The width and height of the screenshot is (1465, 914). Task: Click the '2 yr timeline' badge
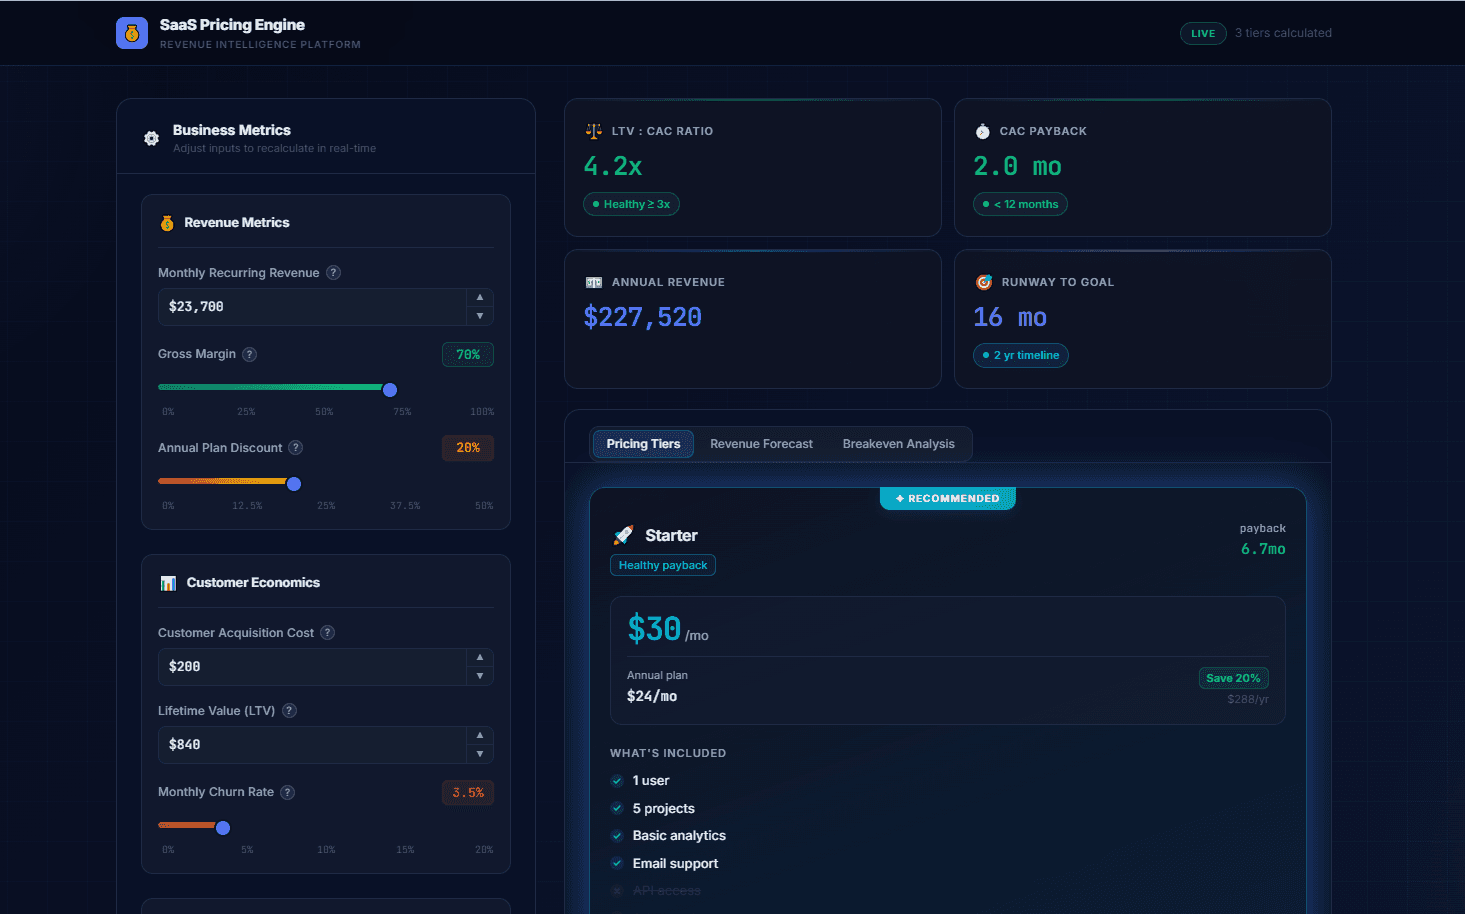coord(1021,355)
